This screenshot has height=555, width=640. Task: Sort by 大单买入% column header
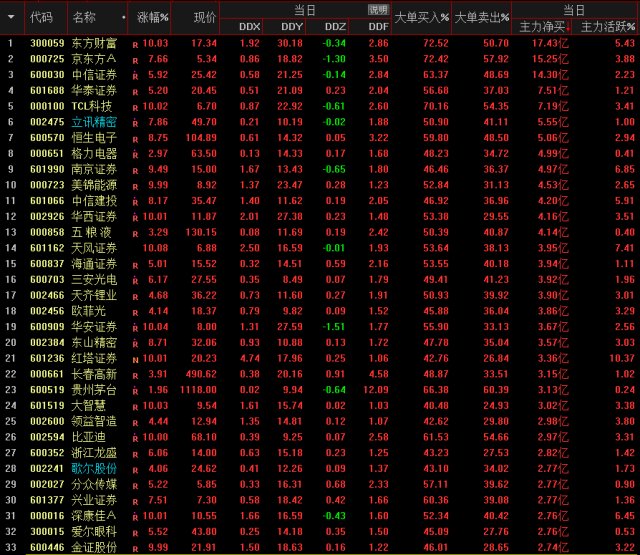pos(422,17)
